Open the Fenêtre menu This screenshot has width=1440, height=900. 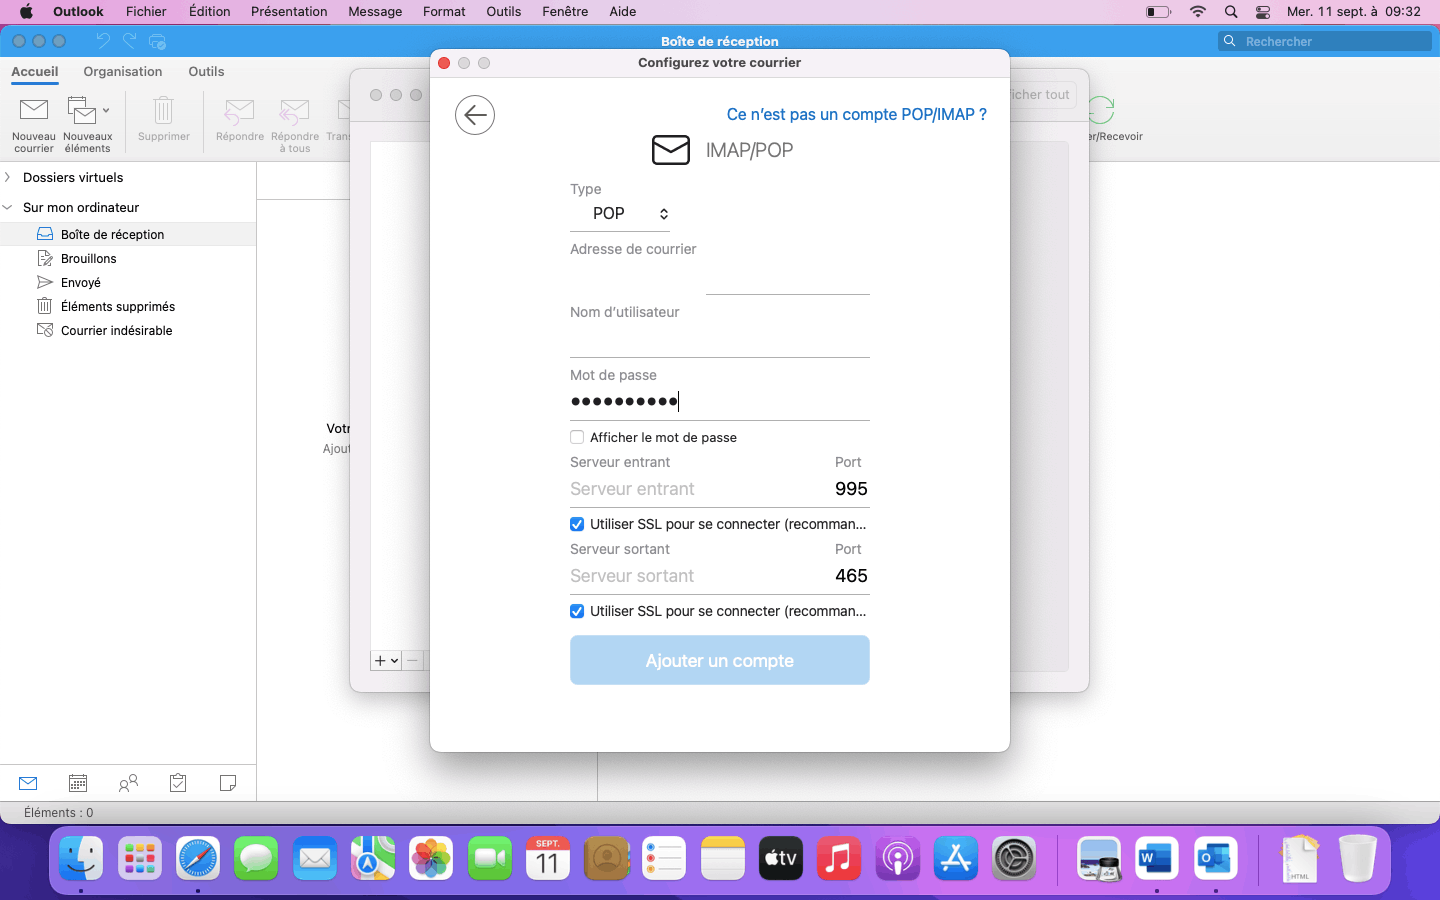[565, 12]
